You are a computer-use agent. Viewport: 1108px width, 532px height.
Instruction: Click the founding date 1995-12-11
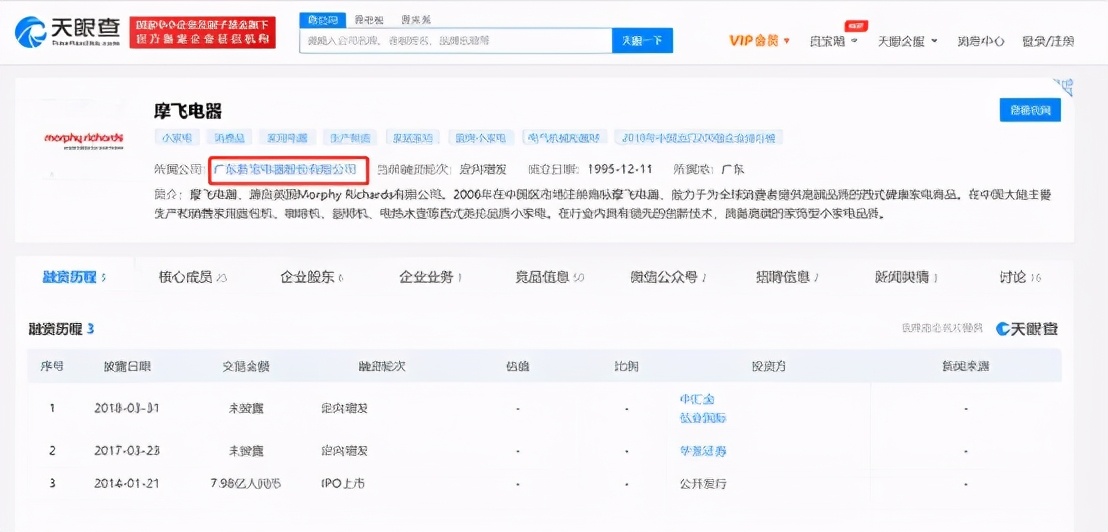(620, 170)
